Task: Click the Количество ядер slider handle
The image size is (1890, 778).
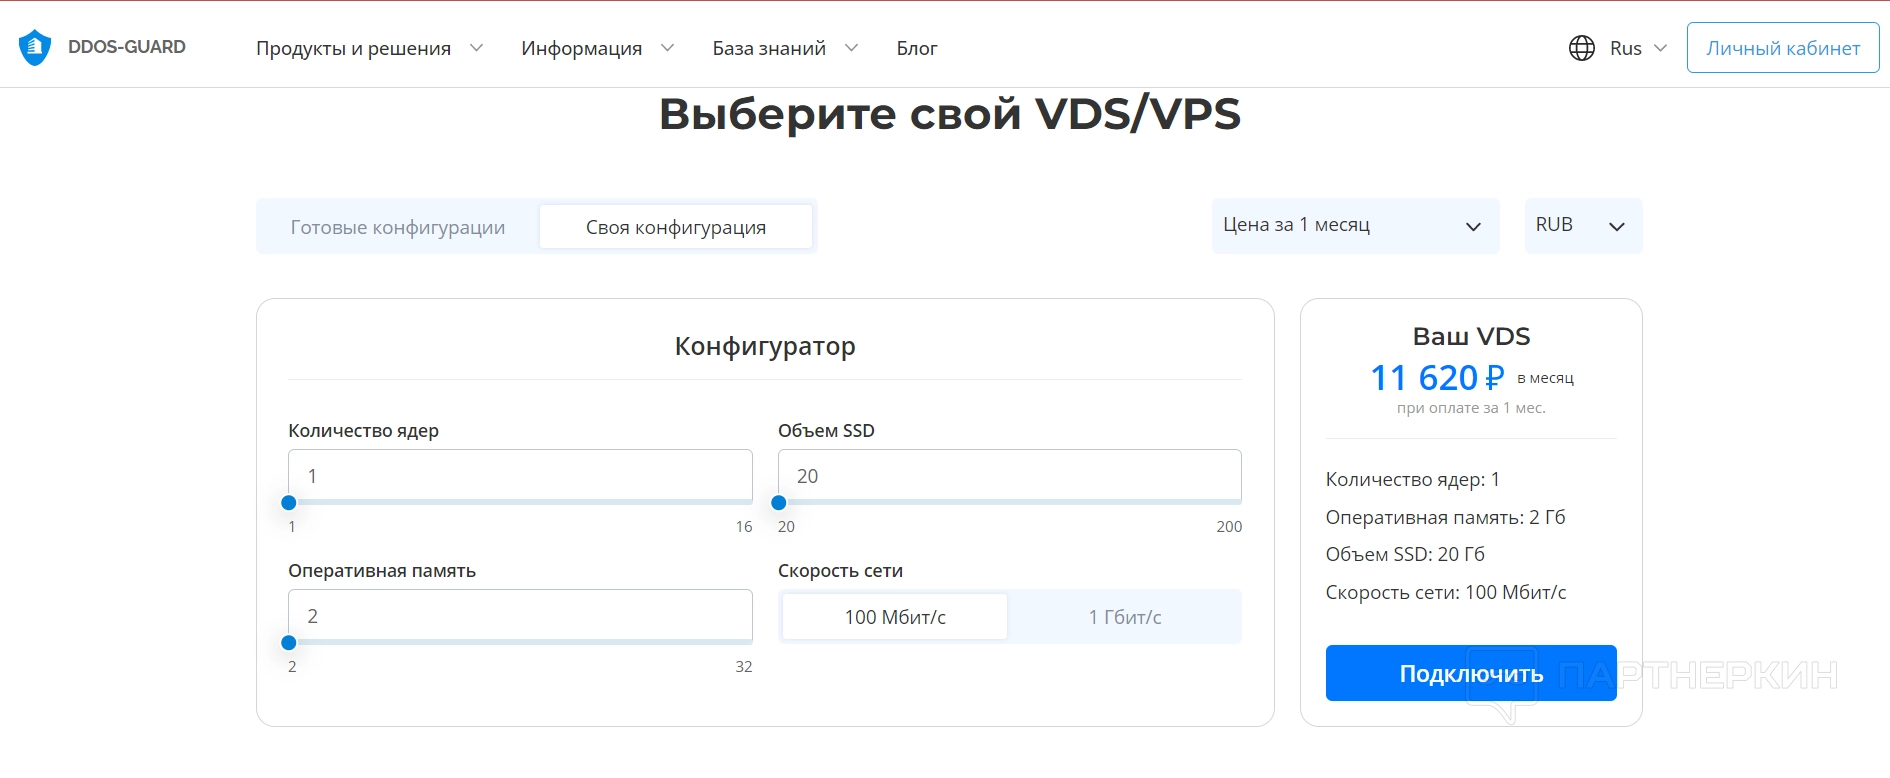Action: click(289, 503)
